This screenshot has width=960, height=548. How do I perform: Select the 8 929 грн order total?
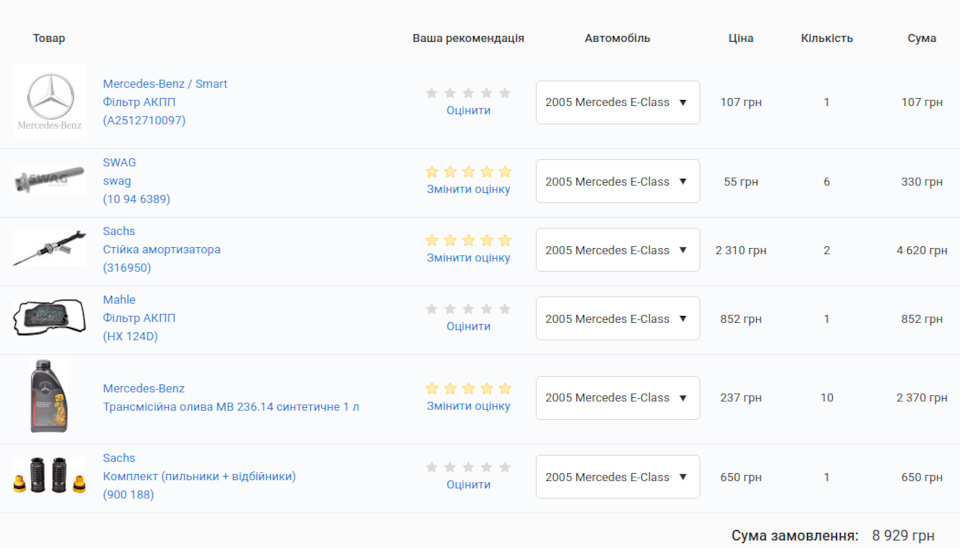[x=903, y=536]
